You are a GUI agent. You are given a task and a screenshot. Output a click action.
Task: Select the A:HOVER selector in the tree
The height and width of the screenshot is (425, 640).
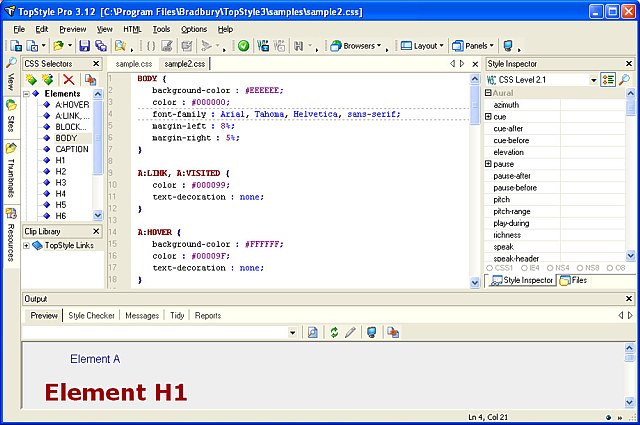[72, 105]
